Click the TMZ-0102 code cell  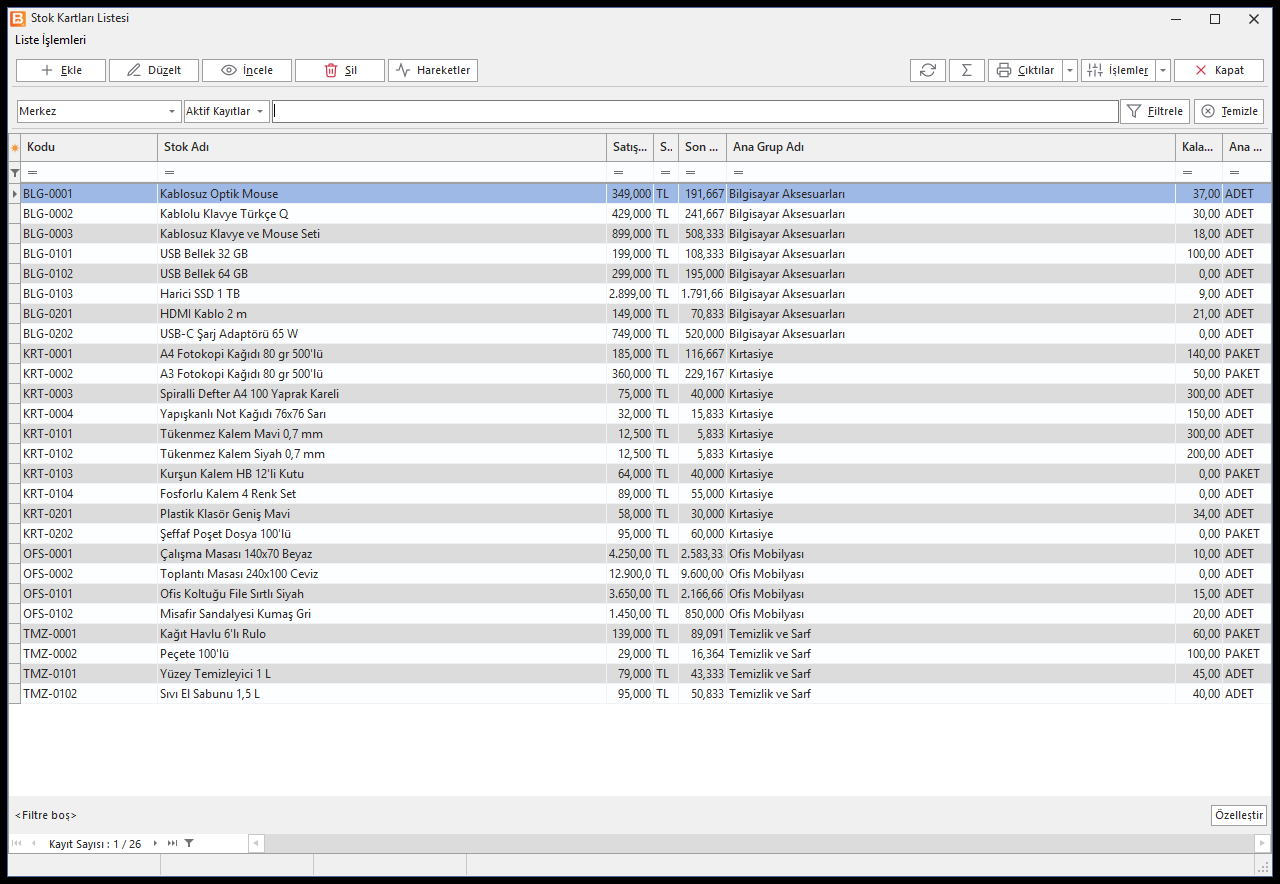pyautogui.click(x=89, y=694)
